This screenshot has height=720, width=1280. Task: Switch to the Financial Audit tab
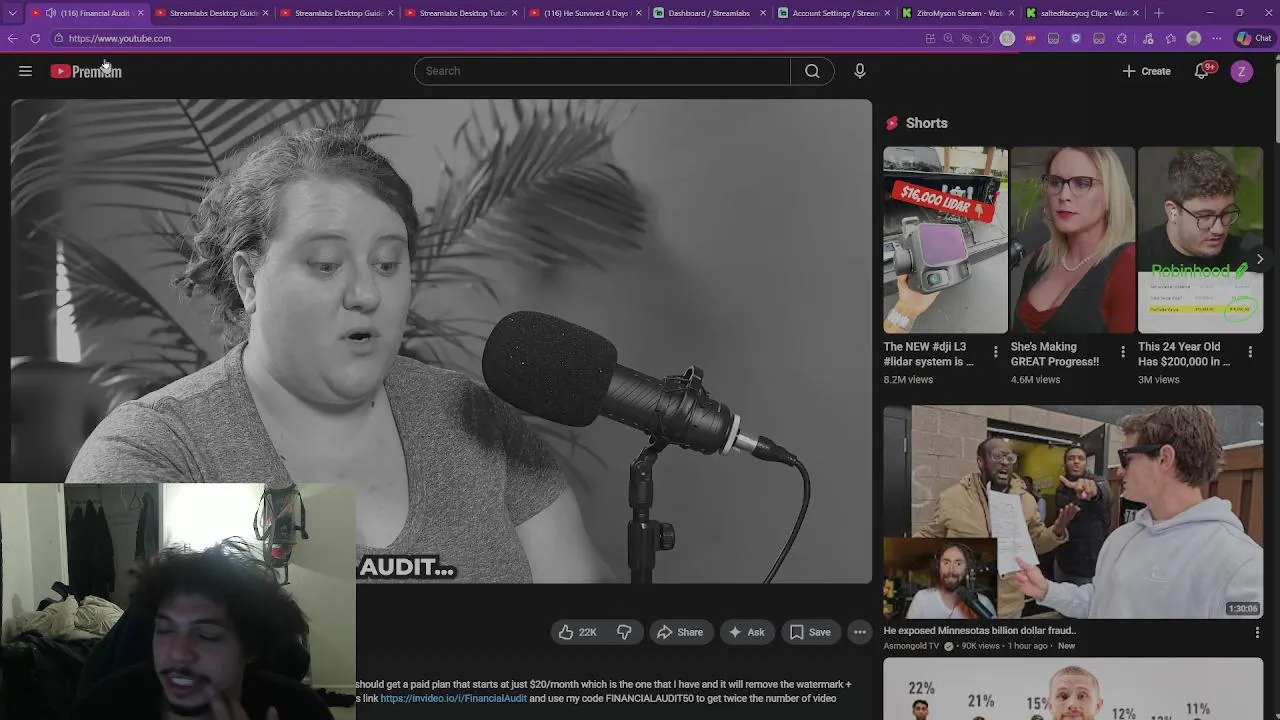(88, 13)
